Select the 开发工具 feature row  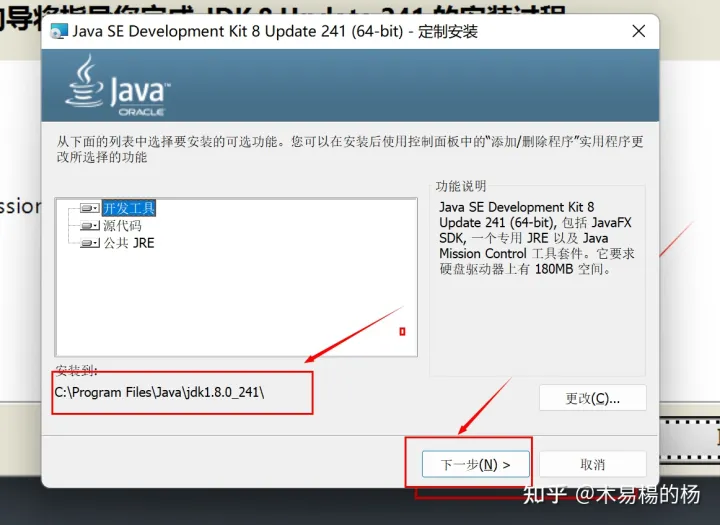pos(129,208)
